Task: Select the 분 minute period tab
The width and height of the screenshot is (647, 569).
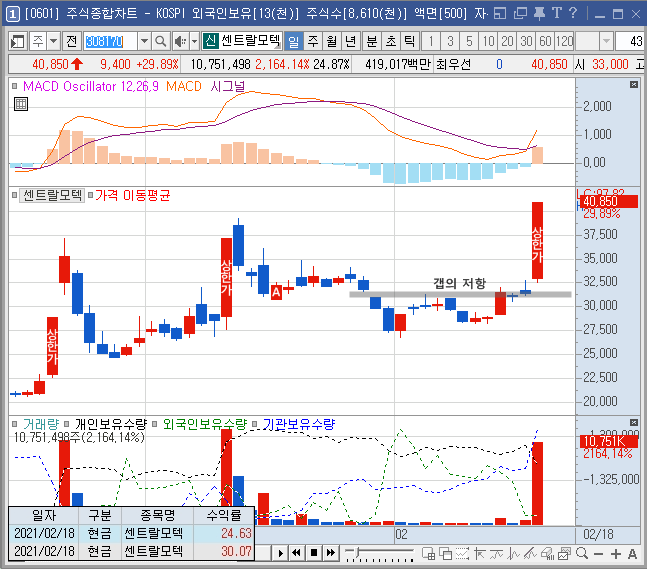Action: [x=371, y=41]
